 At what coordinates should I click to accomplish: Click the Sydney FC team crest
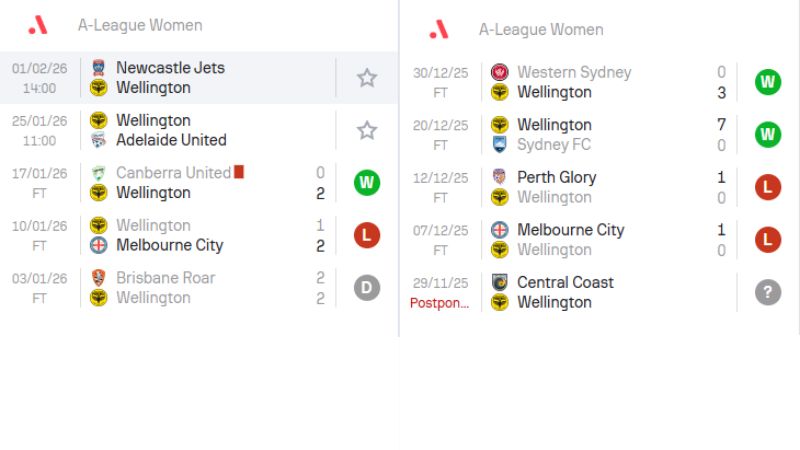[500, 145]
